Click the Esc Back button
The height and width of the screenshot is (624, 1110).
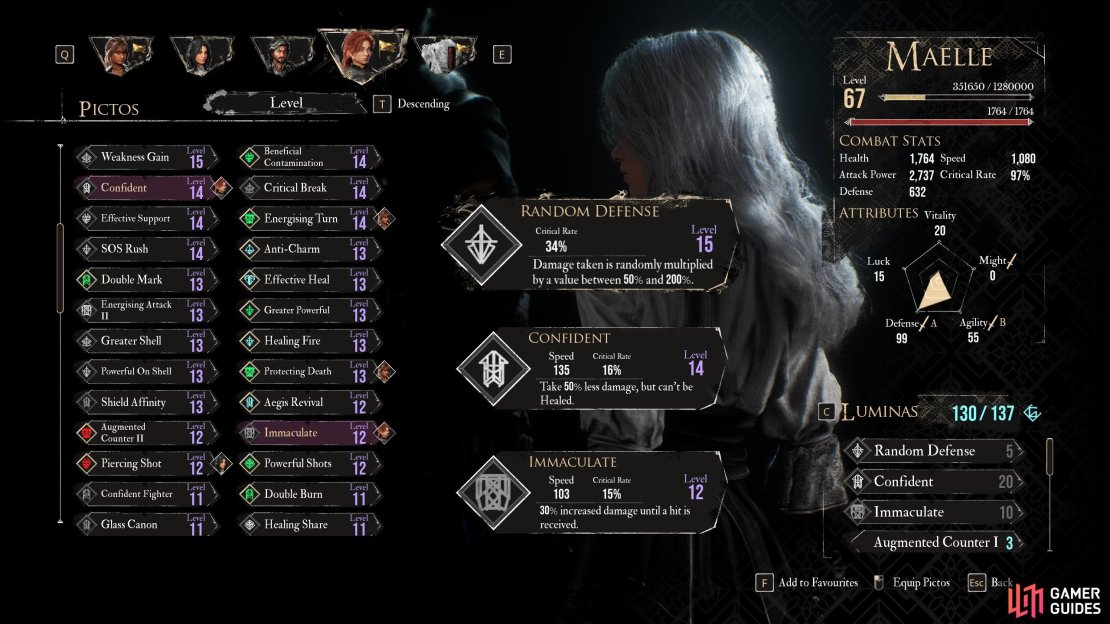click(x=990, y=582)
